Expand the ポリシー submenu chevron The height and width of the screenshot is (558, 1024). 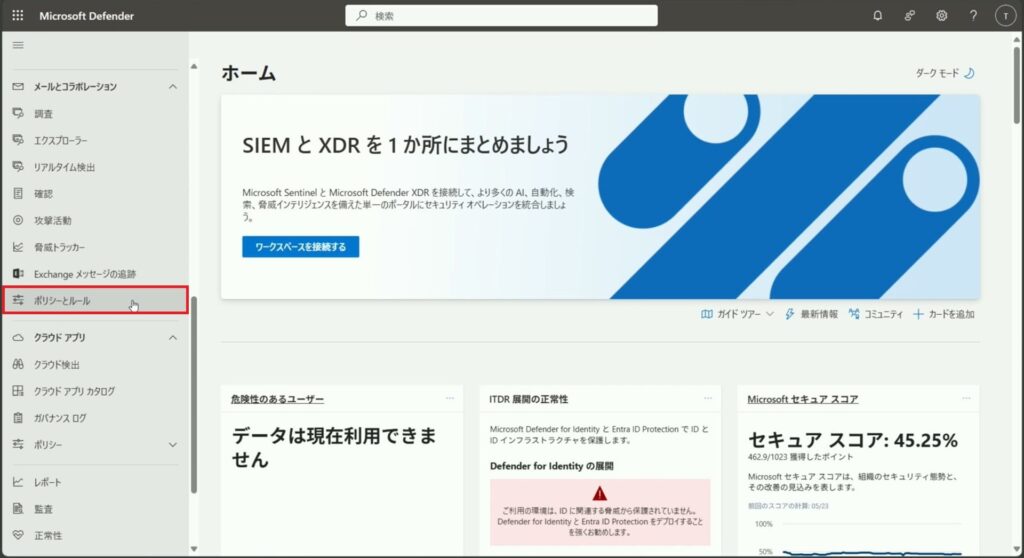pyautogui.click(x=172, y=444)
